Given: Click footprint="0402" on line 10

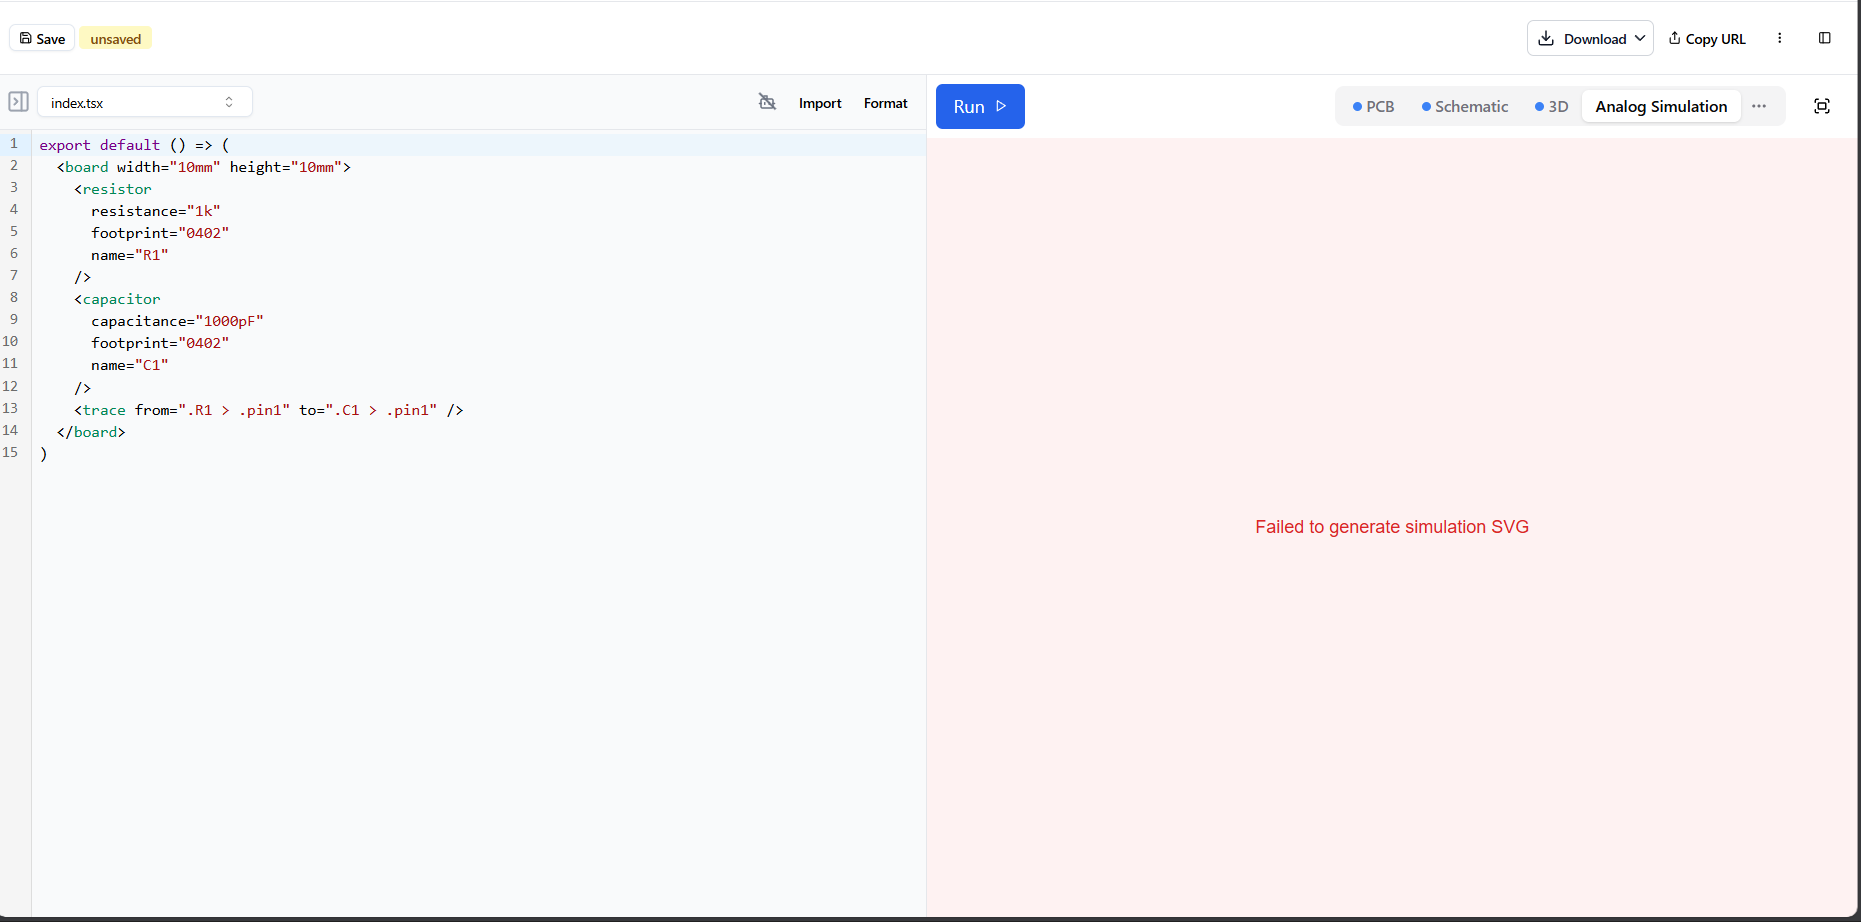Looking at the screenshot, I should click(160, 343).
